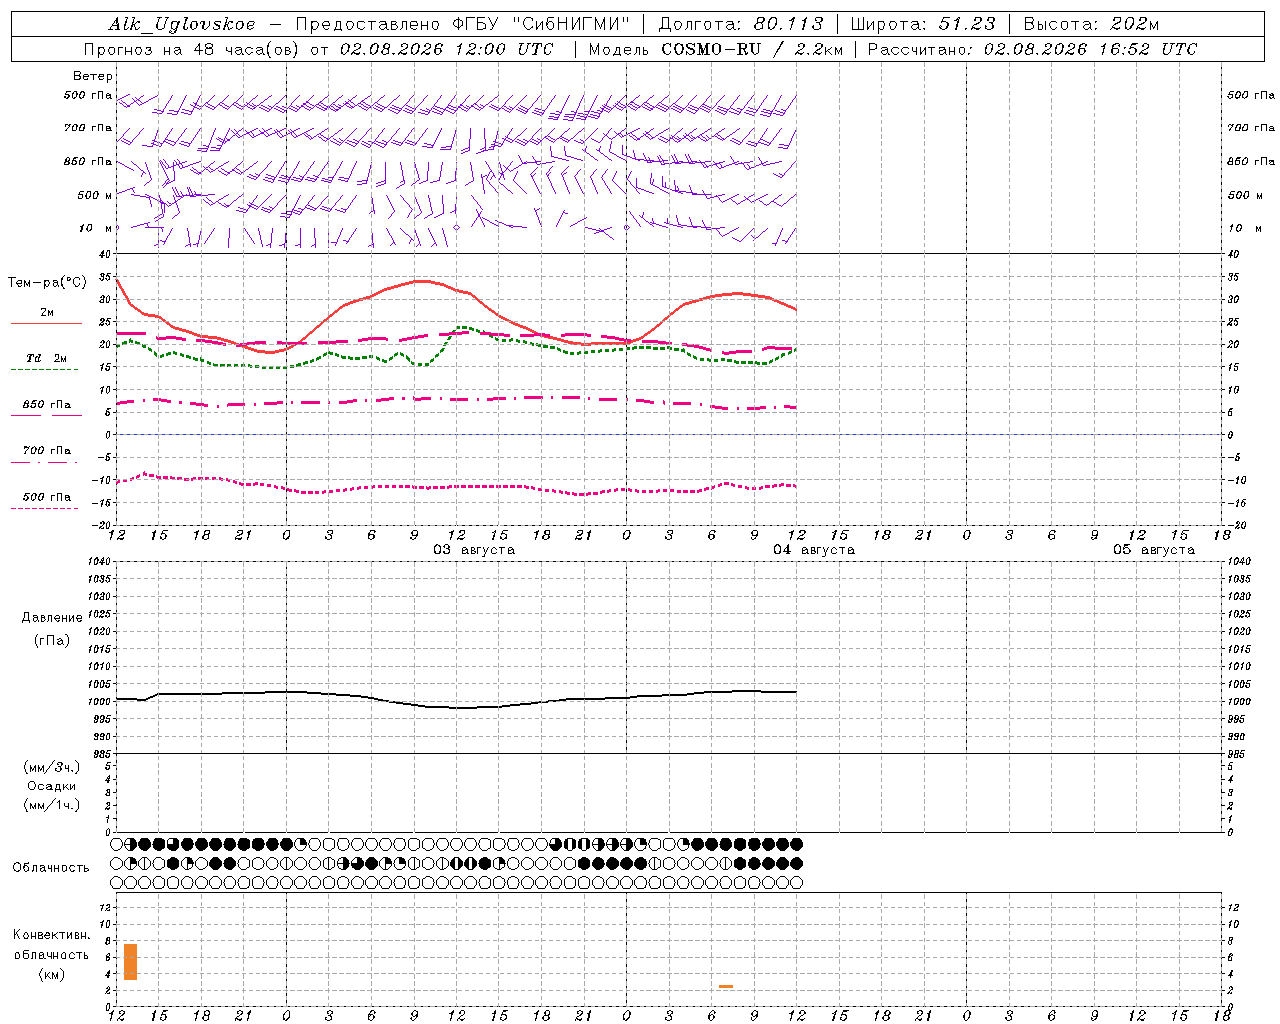Click the 04 августа date label
The width and height of the screenshot is (1280, 1024).
point(814,550)
